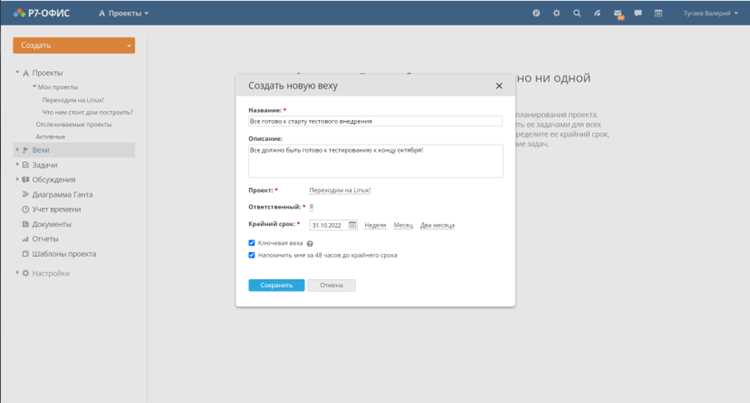Click into the Название input field
Viewport: 750px width, 403px height.
tap(375, 121)
